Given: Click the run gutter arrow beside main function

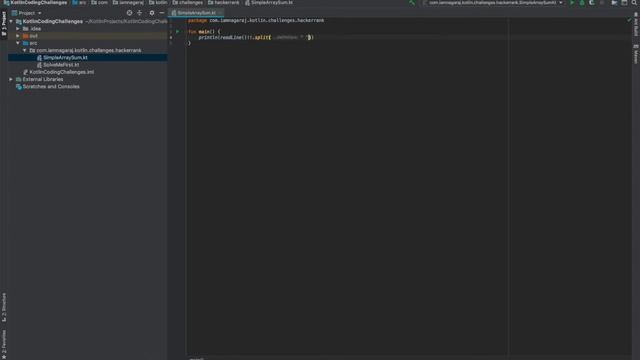Looking at the screenshot, I should (x=178, y=31).
